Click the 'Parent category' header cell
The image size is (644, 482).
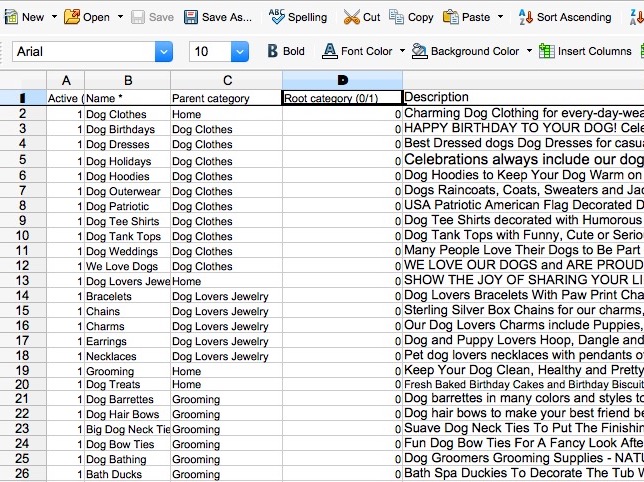tap(227, 98)
